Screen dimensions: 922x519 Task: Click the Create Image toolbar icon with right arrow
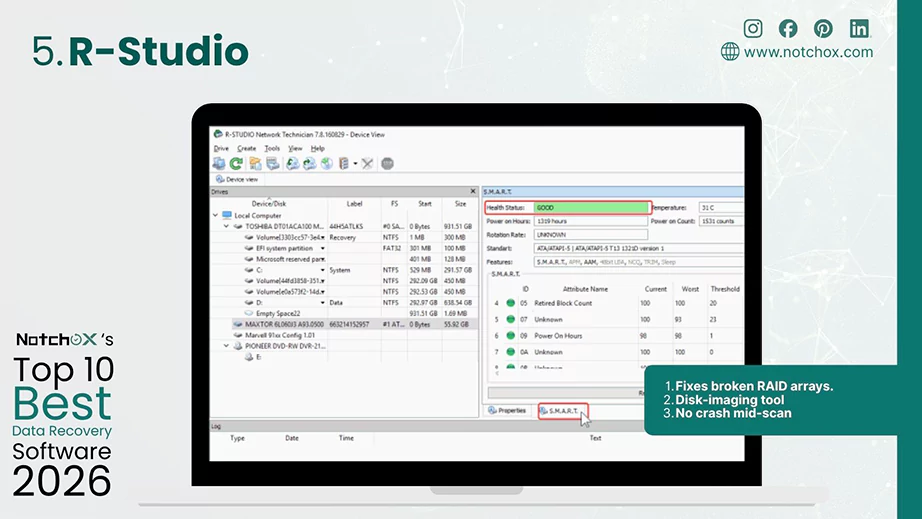coord(309,163)
